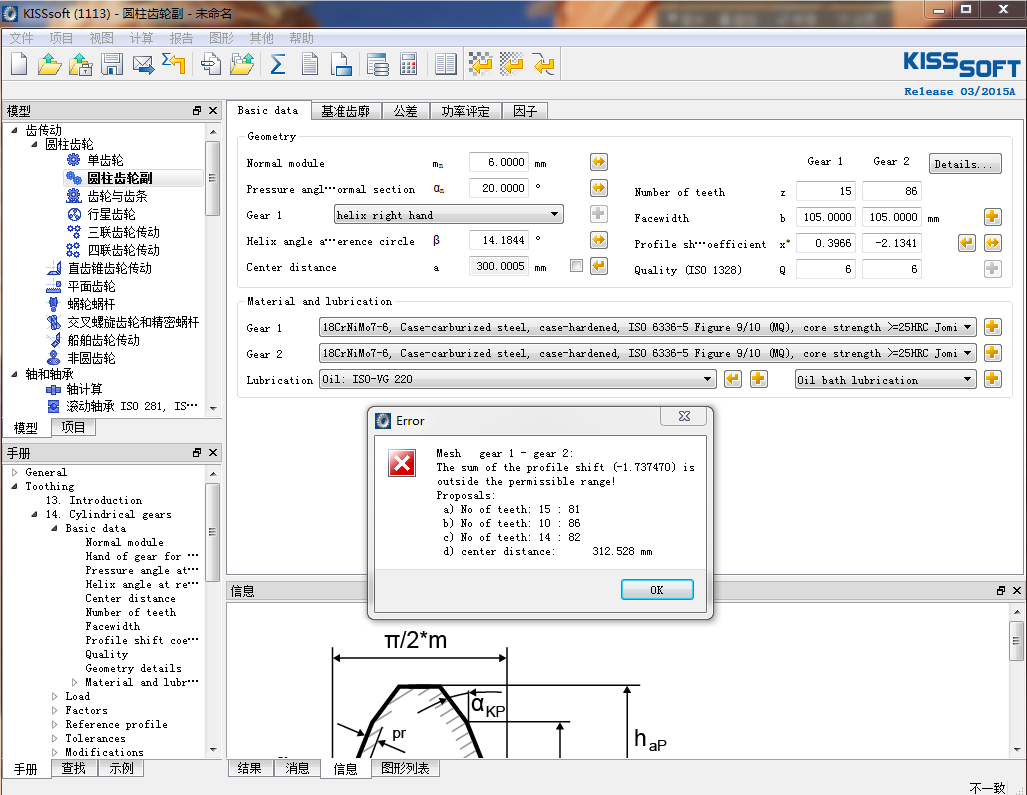
Task: Click the Gear 1 Number of teeth field
Action: pyautogui.click(x=826, y=191)
